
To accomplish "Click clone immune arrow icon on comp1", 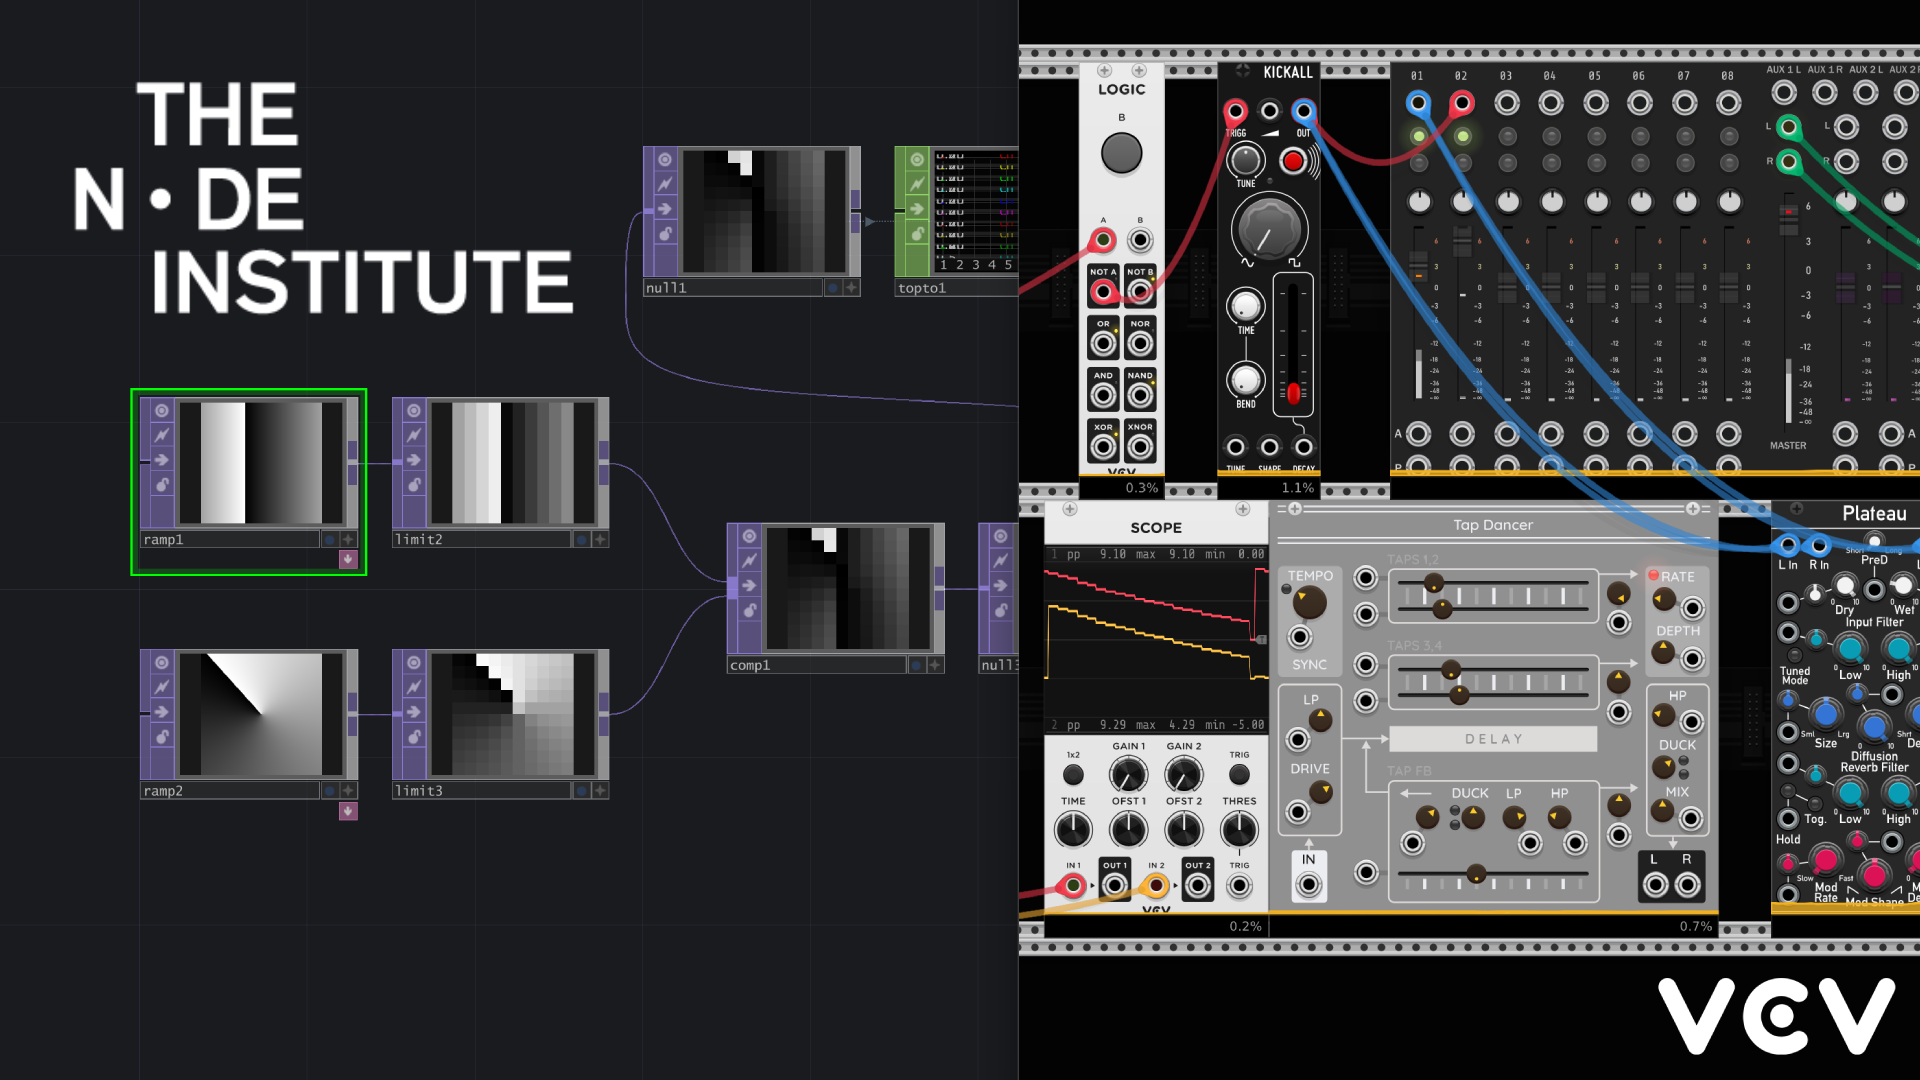I will (748, 585).
